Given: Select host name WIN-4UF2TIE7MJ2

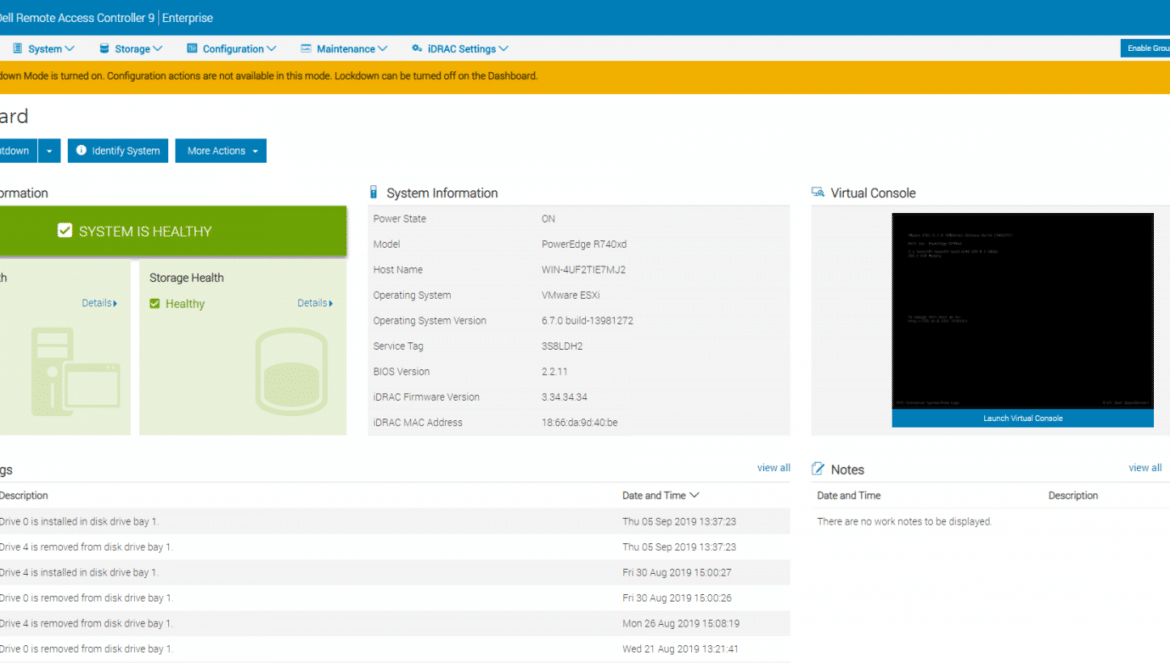Looking at the screenshot, I should (584, 269).
